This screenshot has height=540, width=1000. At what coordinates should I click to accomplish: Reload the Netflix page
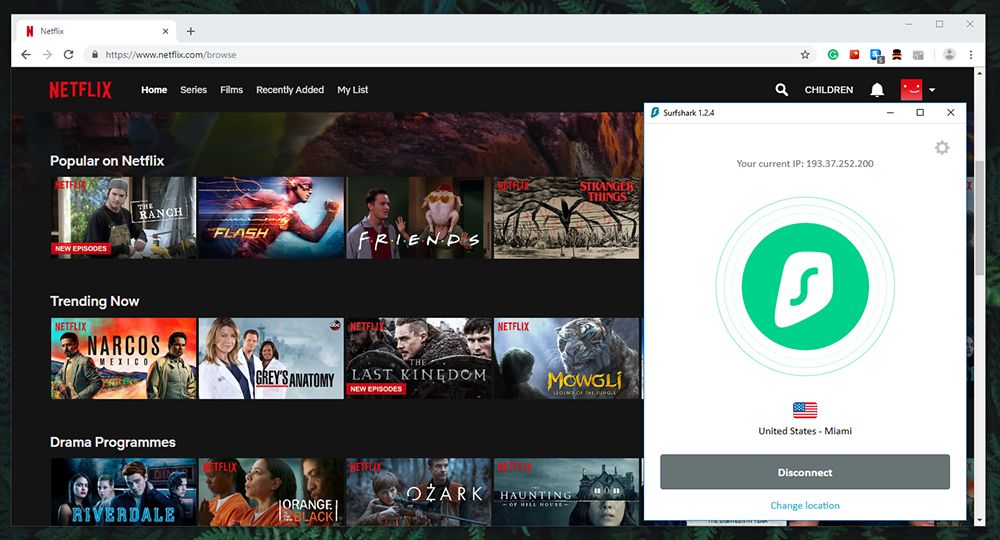(x=68, y=55)
